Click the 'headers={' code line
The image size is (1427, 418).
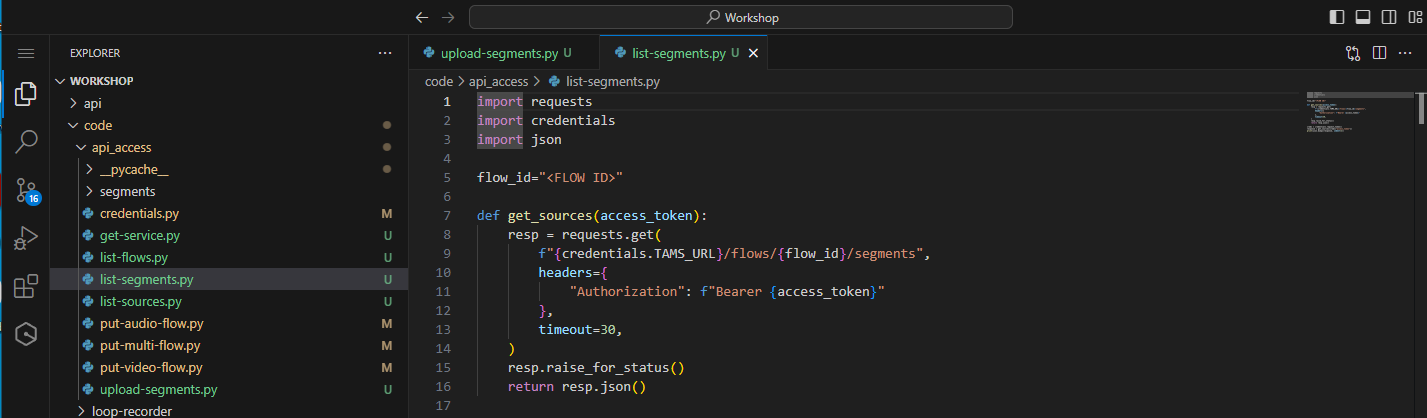coord(573,272)
